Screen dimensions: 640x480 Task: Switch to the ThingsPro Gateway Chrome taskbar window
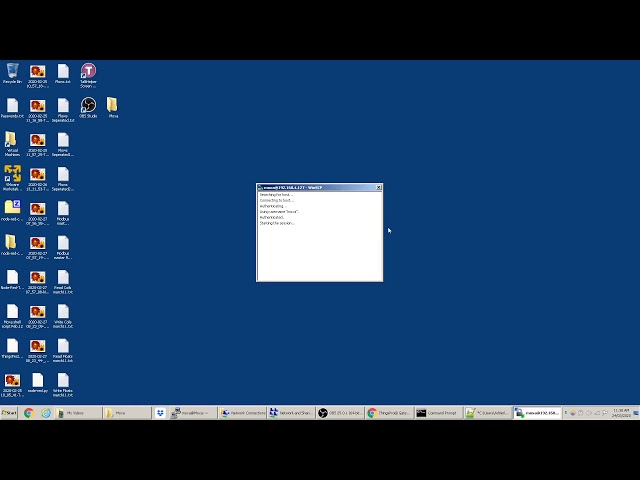[x=389, y=413]
